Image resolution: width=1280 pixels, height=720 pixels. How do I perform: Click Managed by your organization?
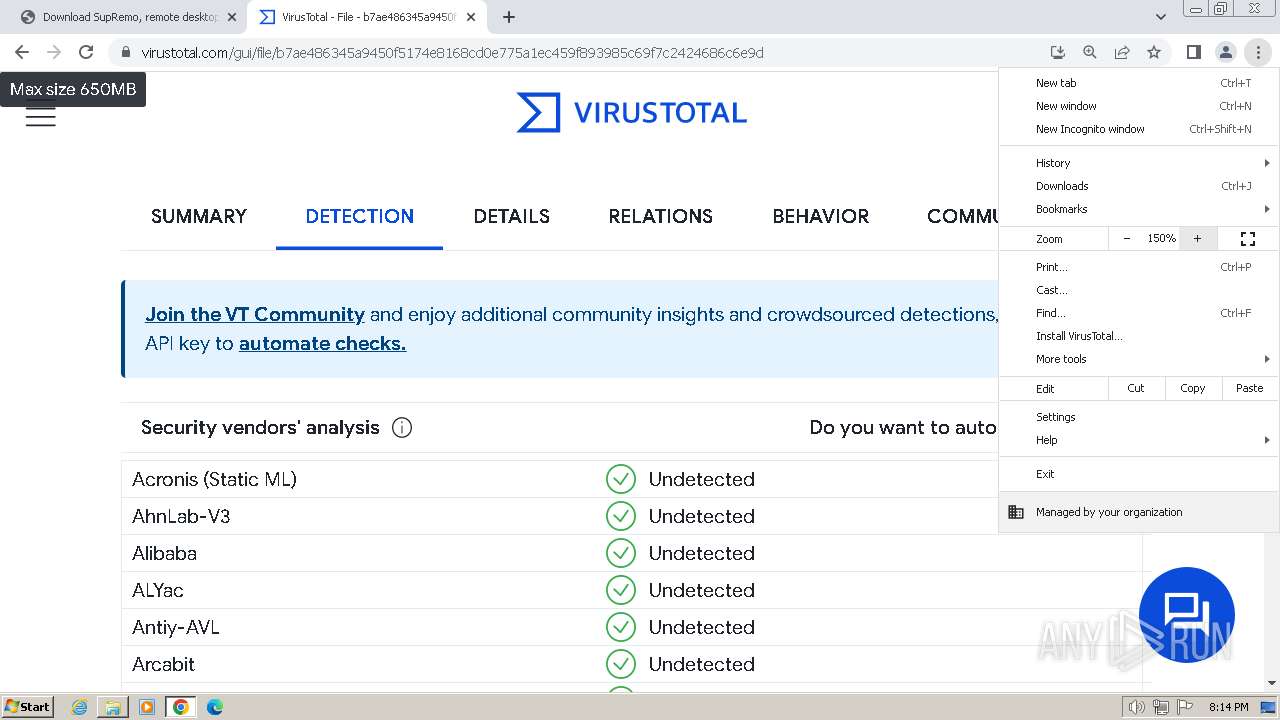click(x=1139, y=512)
